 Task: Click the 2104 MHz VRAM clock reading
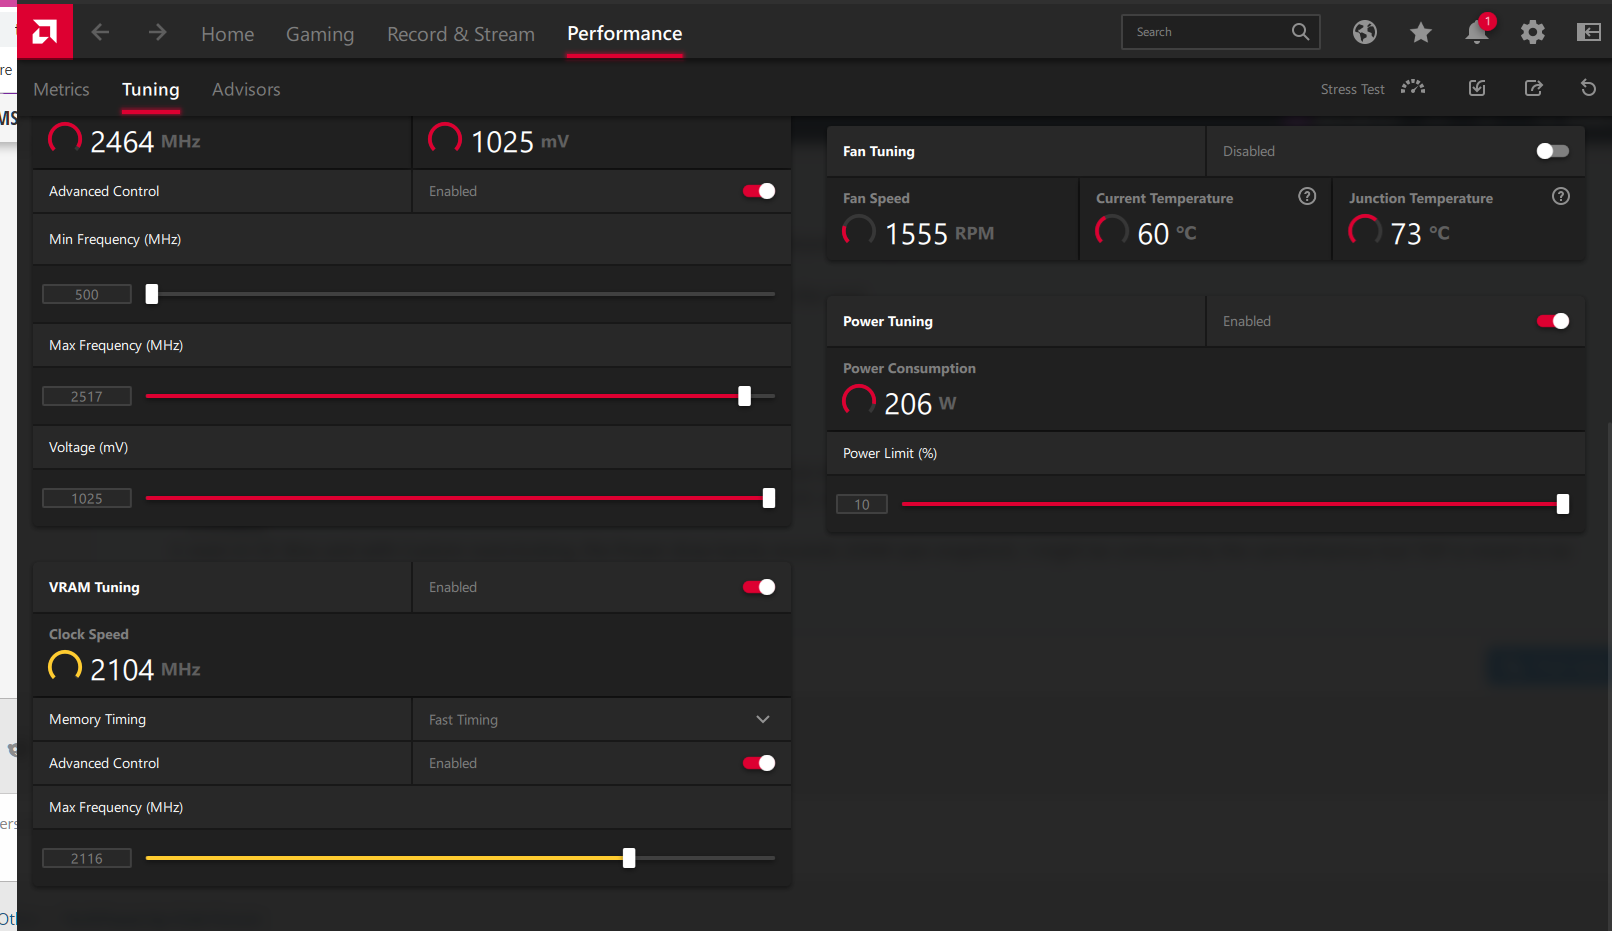pyautogui.click(x=145, y=670)
